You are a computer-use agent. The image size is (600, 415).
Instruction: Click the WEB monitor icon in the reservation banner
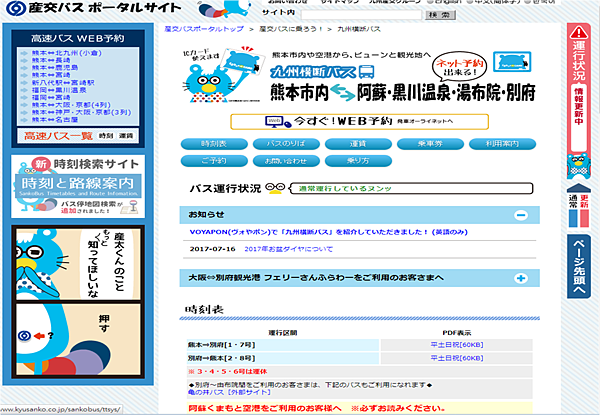[279, 122]
